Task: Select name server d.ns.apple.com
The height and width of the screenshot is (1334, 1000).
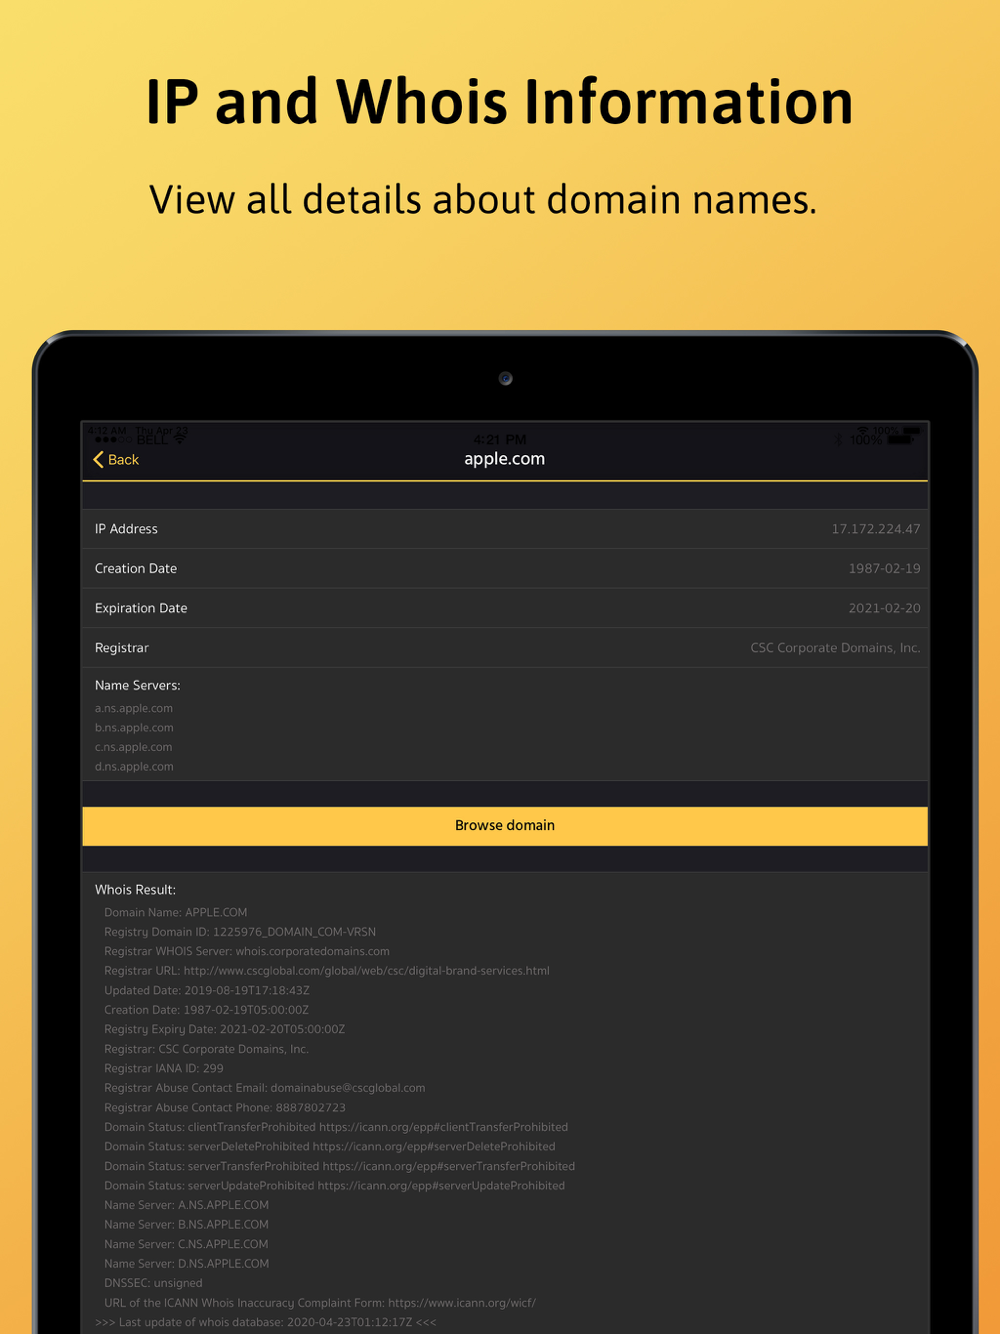Action: coord(134,767)
